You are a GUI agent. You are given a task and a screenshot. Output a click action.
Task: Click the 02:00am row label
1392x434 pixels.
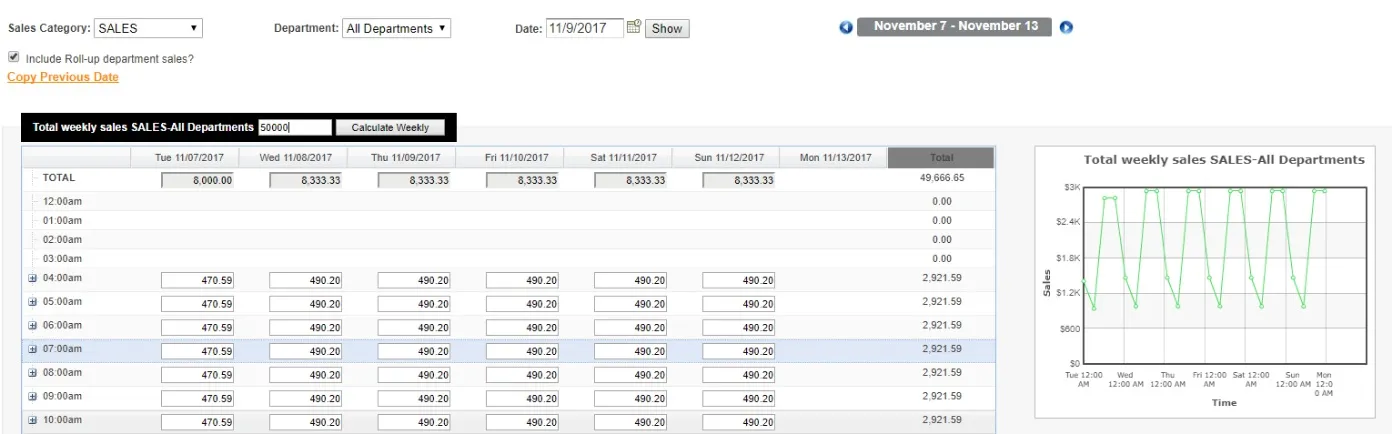coord(62,239)
